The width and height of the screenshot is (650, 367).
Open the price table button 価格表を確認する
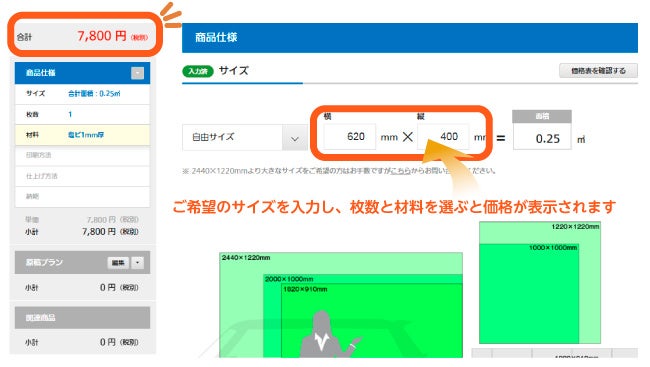(x=598, y=71)
